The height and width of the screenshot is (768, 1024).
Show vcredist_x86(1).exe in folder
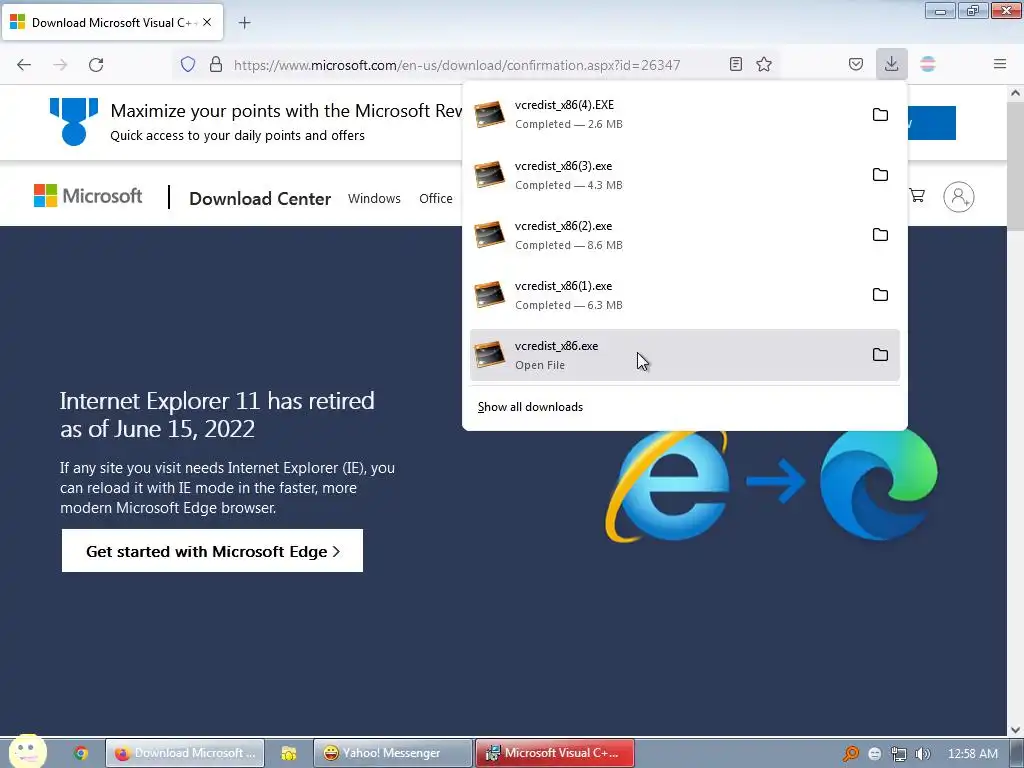tap(880, 295)
